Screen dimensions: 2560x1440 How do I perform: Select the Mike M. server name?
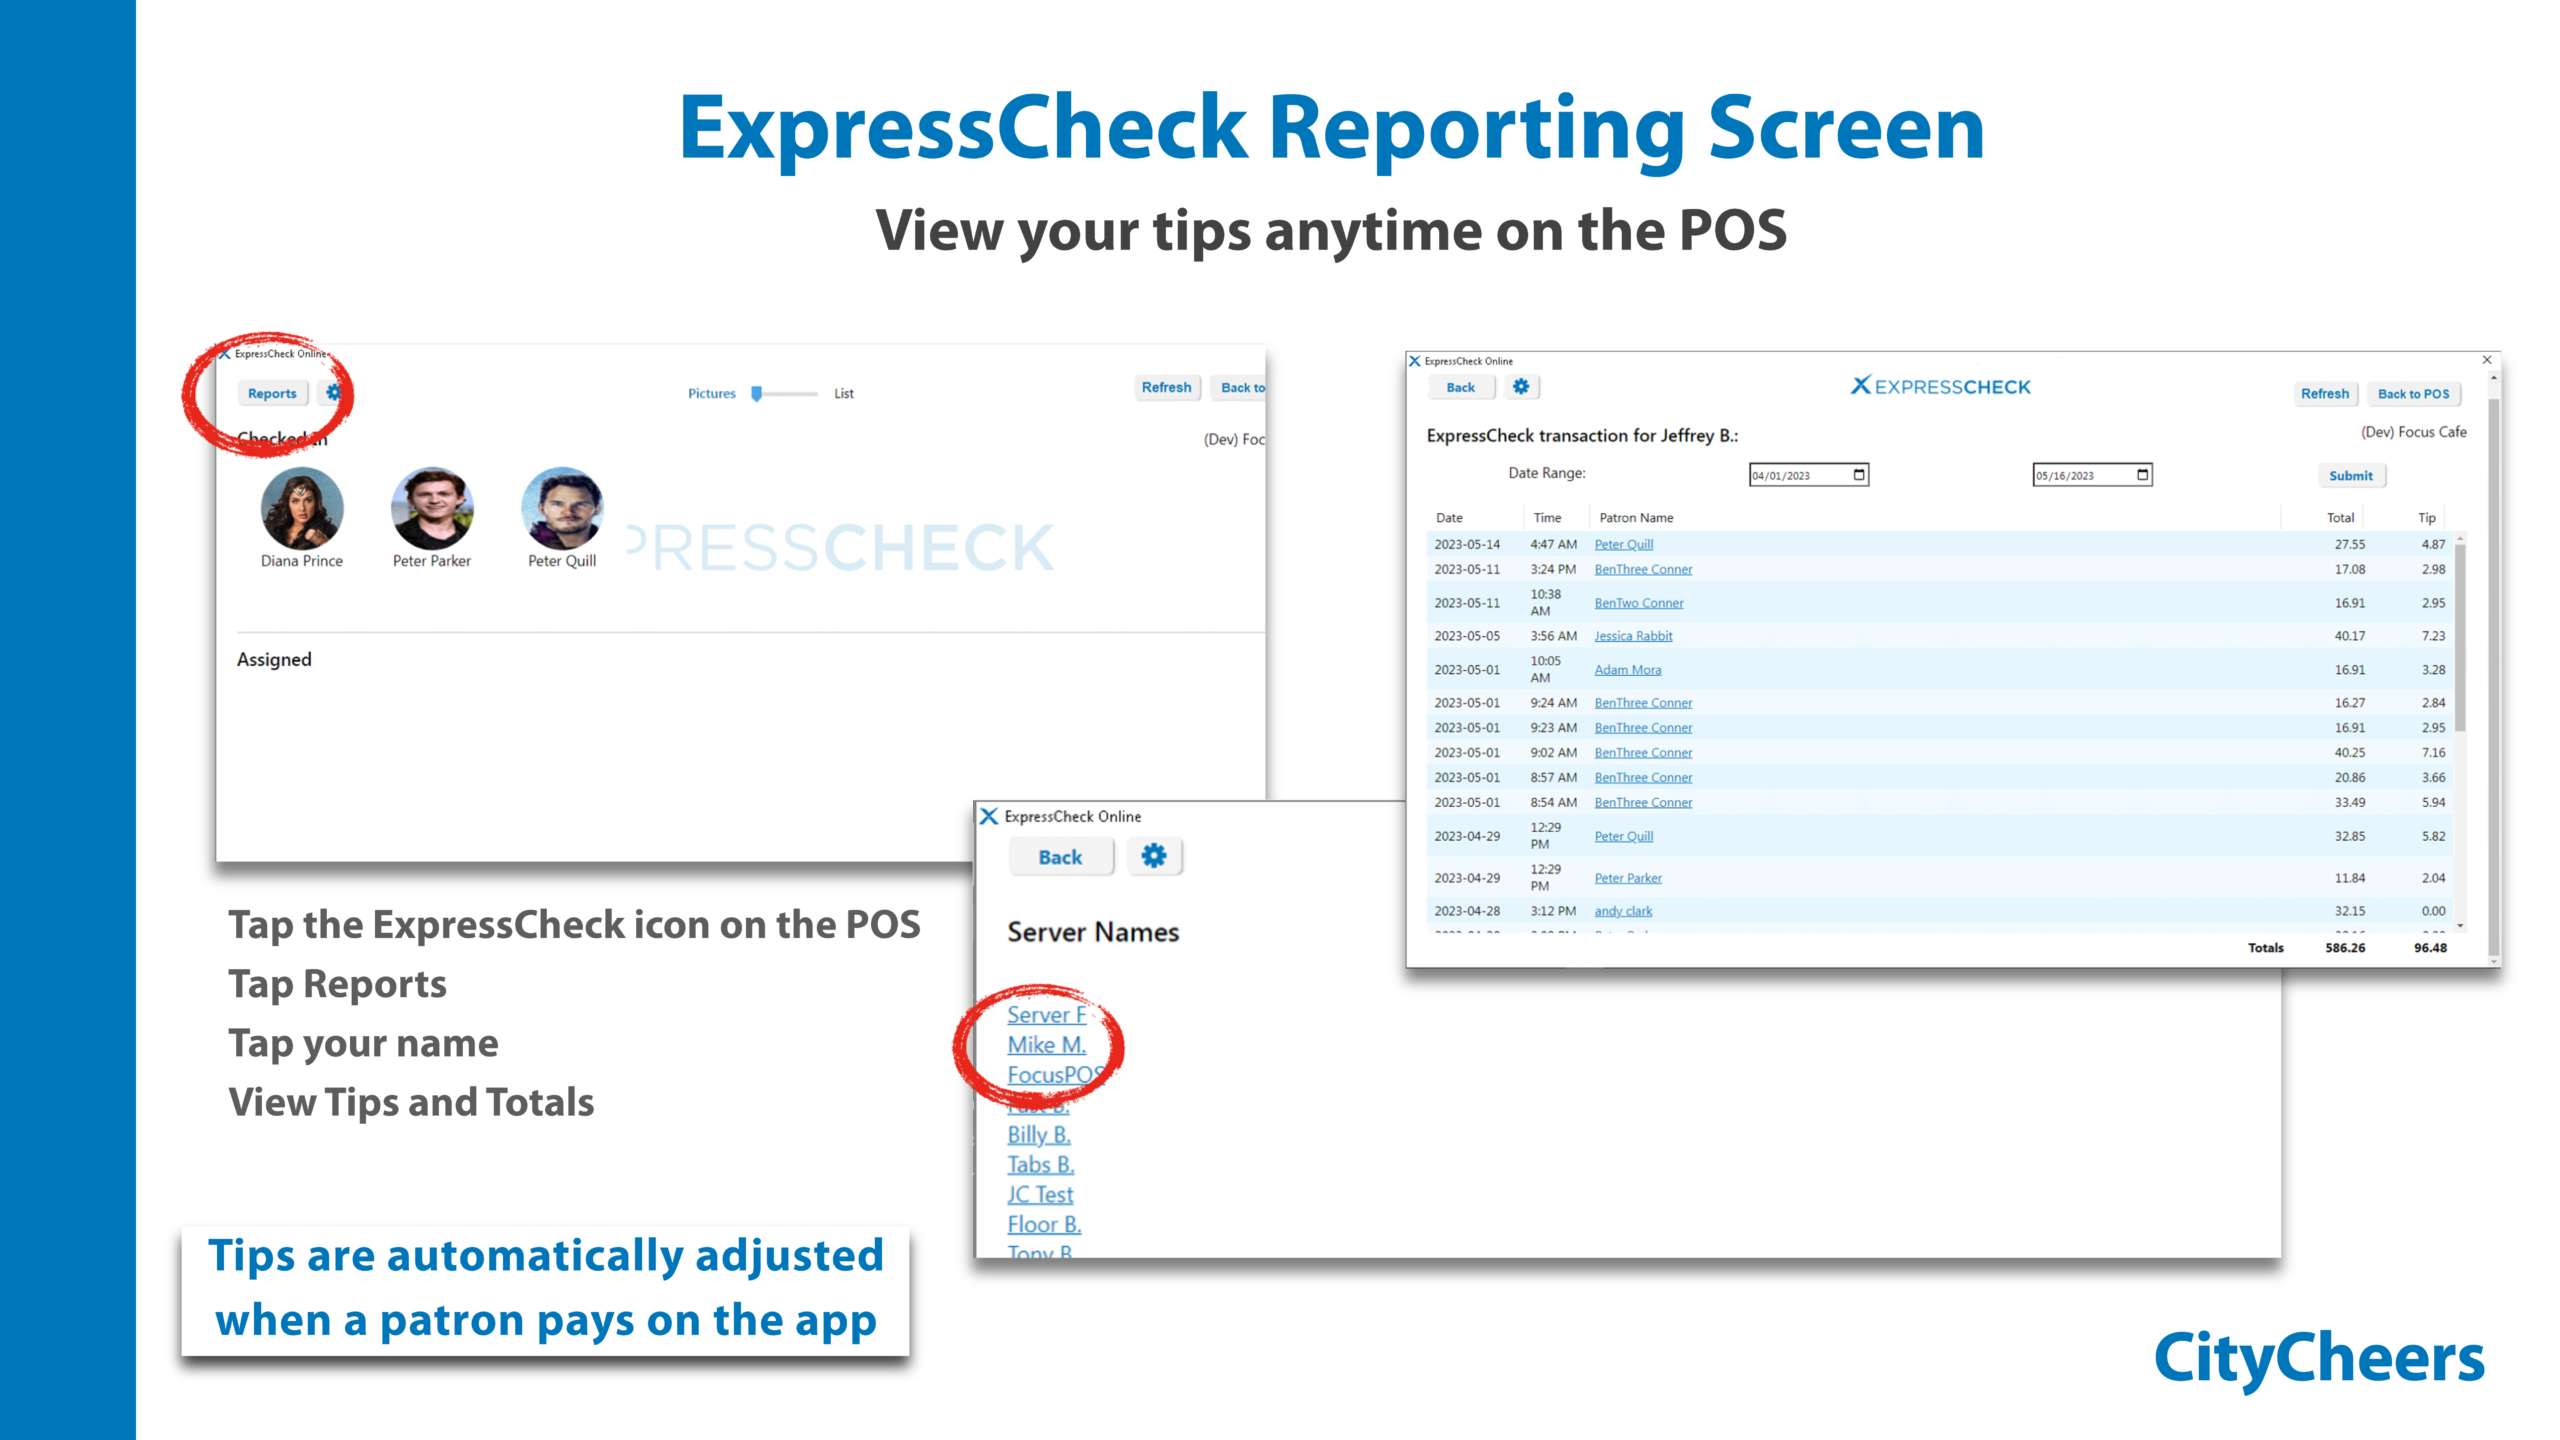(x=1046, y=1045)
